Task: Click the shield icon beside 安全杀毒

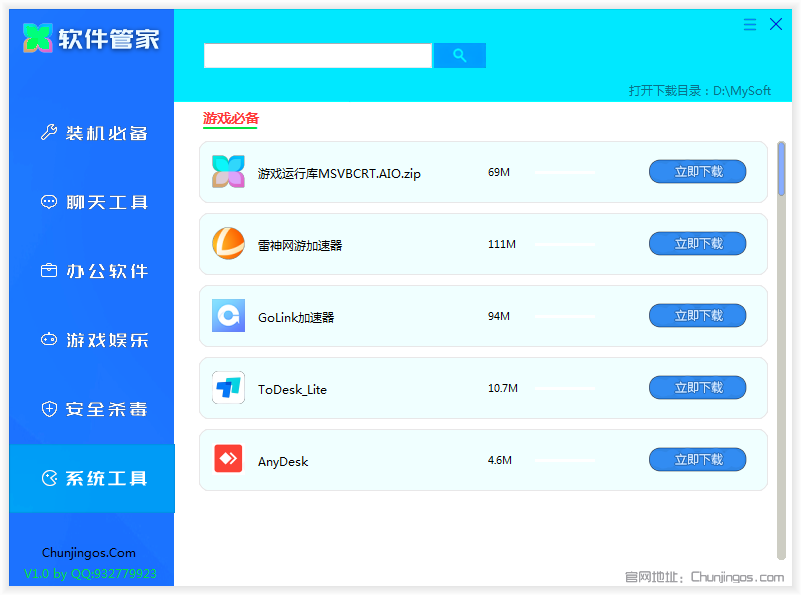Action: (x=49, y=409)
